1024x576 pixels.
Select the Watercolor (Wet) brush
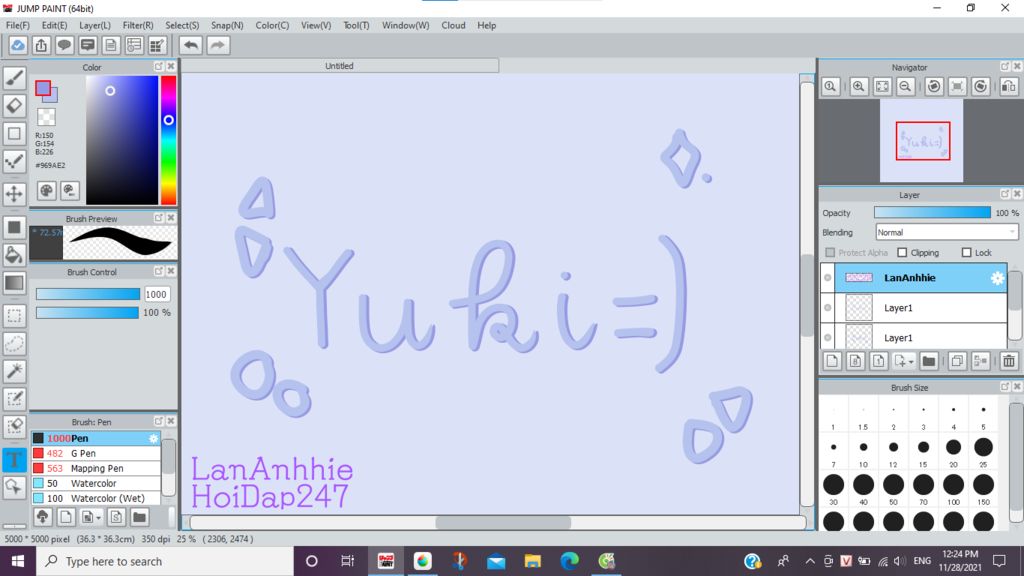point(95,498)
